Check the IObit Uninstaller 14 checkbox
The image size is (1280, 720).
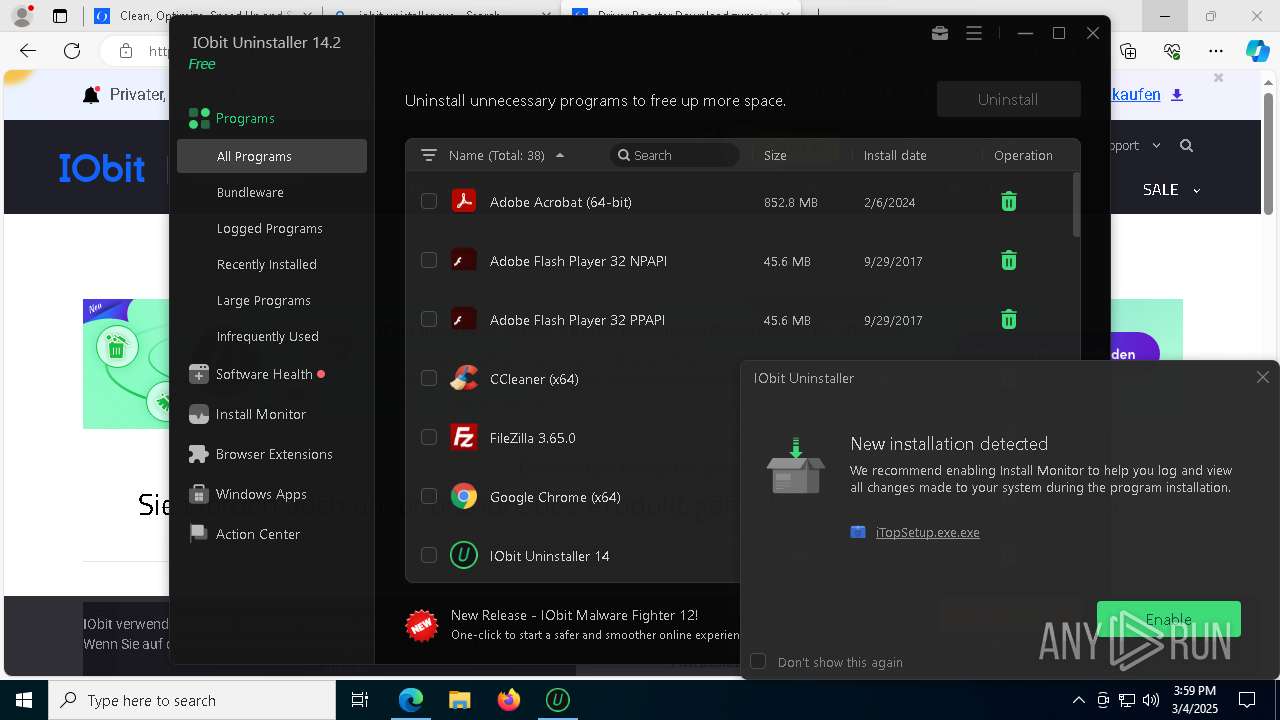(x=429, y=555)
